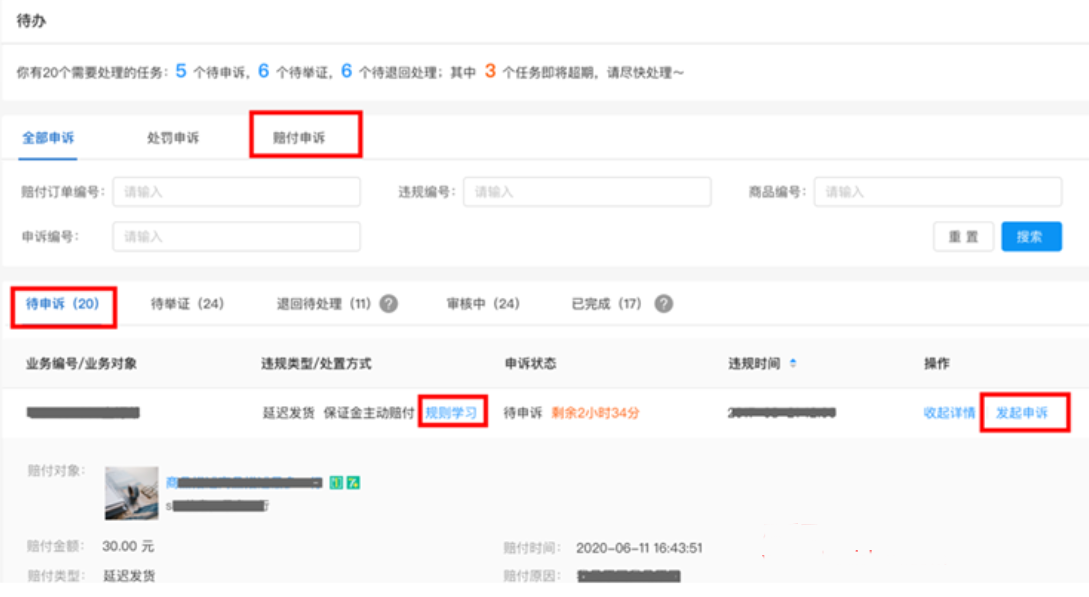This screenshot has width=1089, height=597.
Task: Click help icon next to 已完成 tab
Action: coord(663,304)
